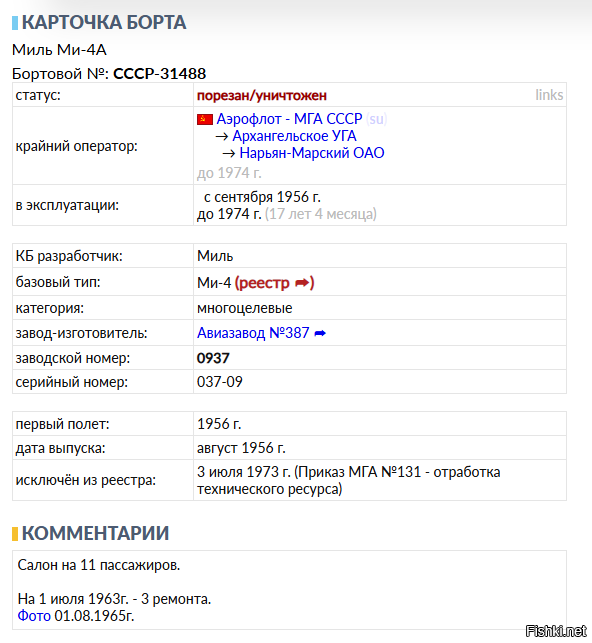Open the Нарьян-Марский ОАО link
This screenshot has height=643, width=592.
click(x=312, y=153)
